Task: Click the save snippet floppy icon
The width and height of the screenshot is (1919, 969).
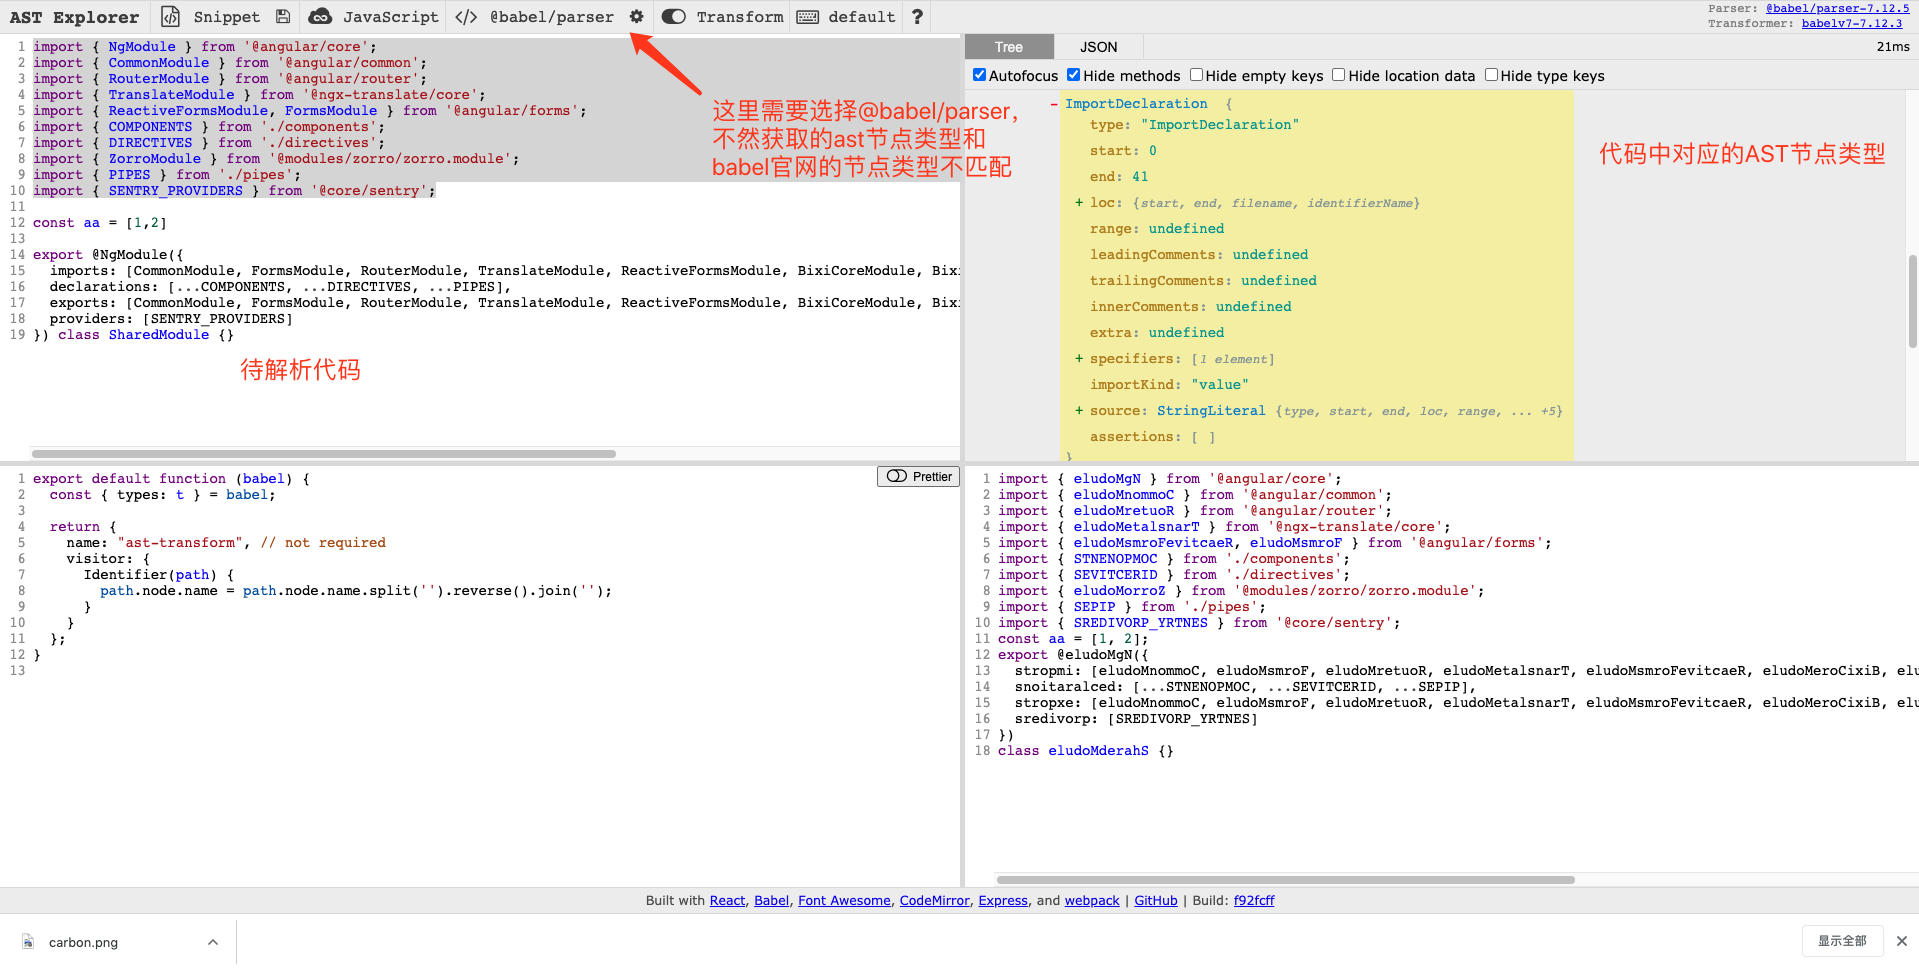Action: [283, 16]
